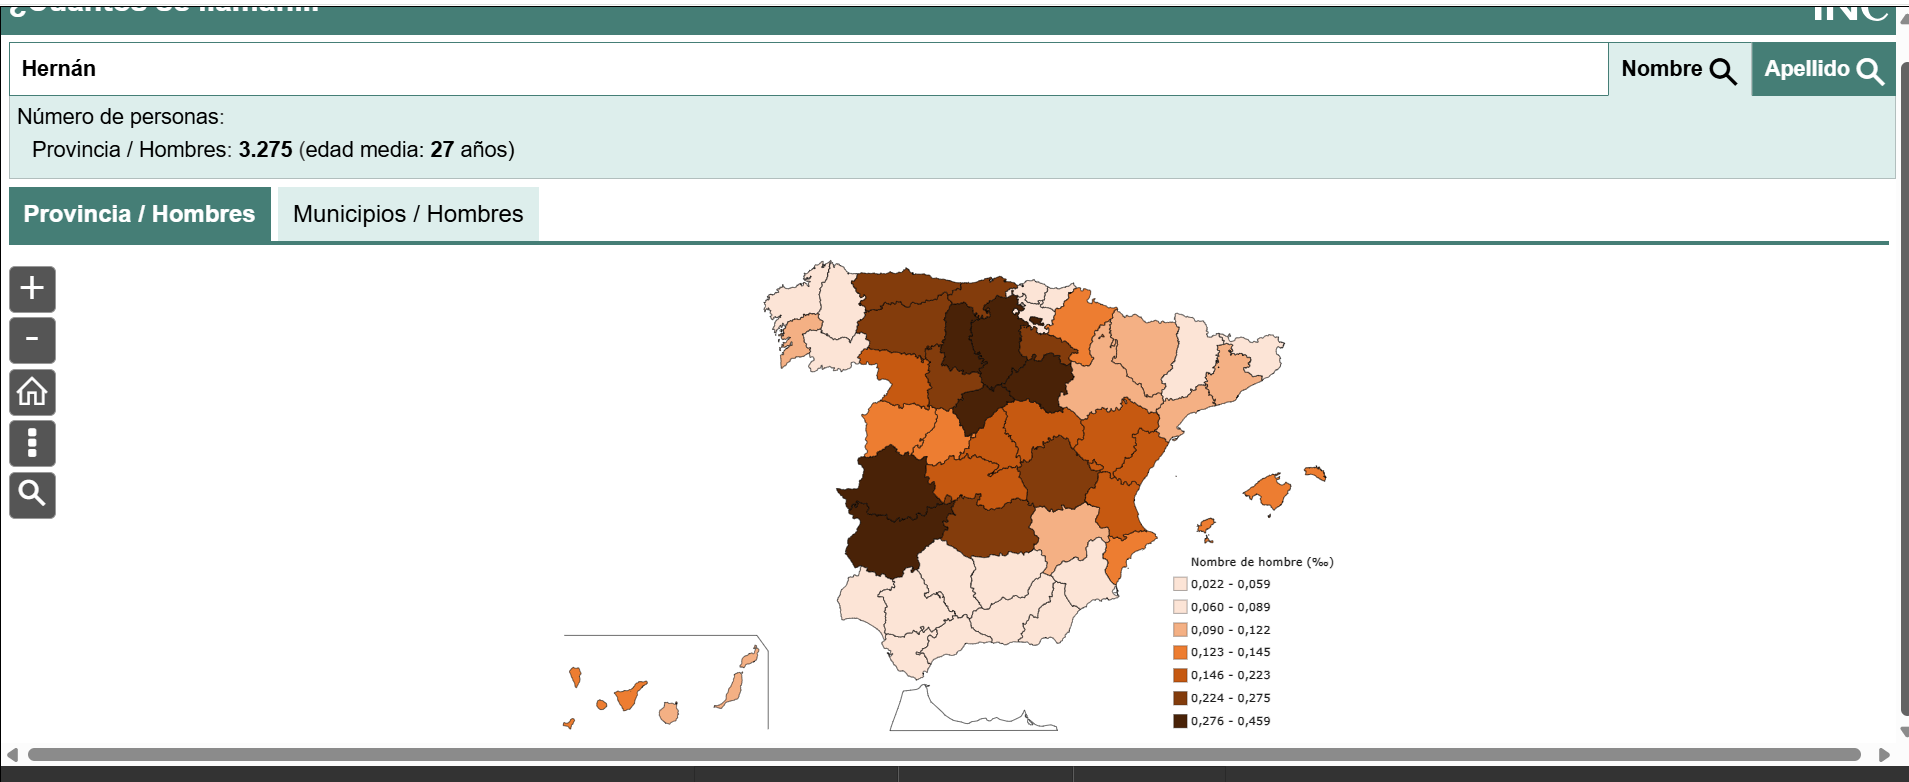Click the 0,123 - 0,145 orange legend swatch
Screen dimensions: 1909x782
(x=1180, y=652)
